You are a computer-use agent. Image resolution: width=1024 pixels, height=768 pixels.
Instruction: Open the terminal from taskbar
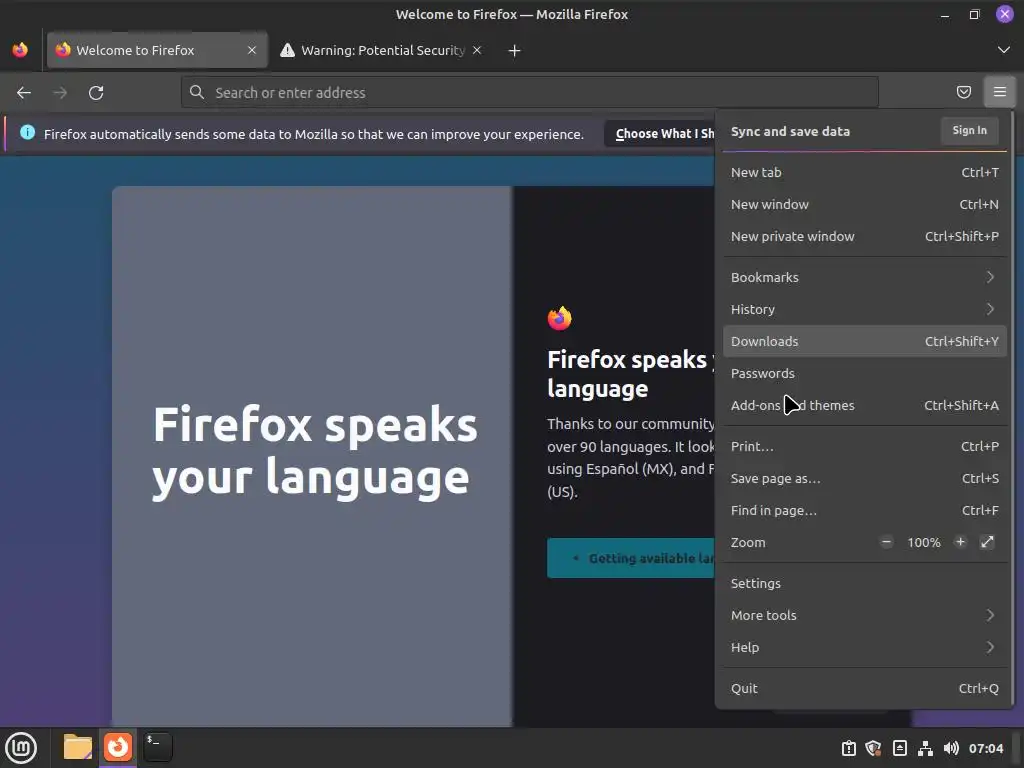tap(158, 747)
